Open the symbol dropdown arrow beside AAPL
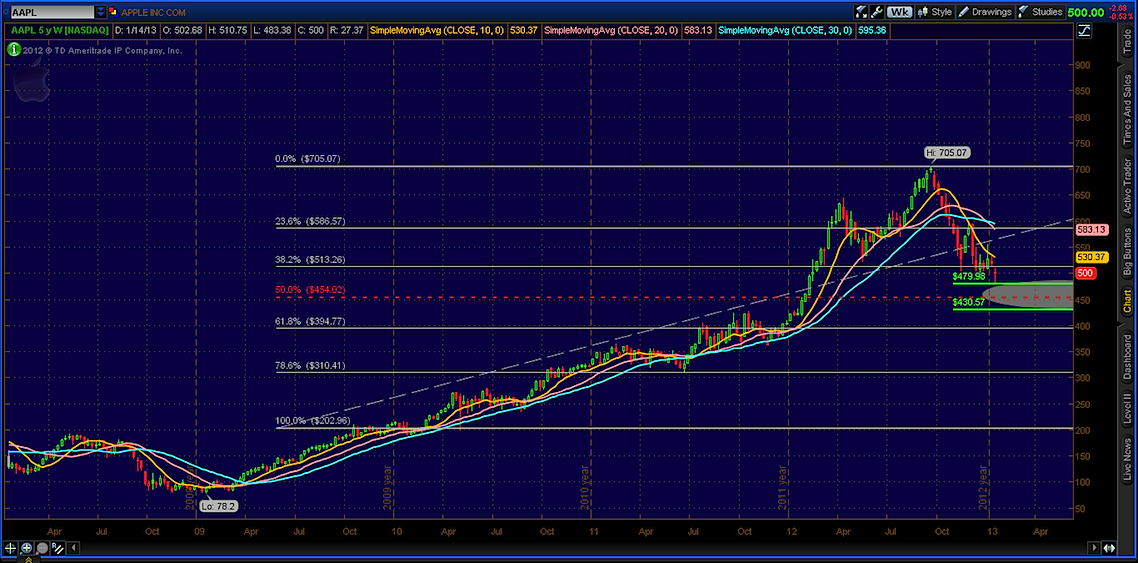 (x=100, y=12)
